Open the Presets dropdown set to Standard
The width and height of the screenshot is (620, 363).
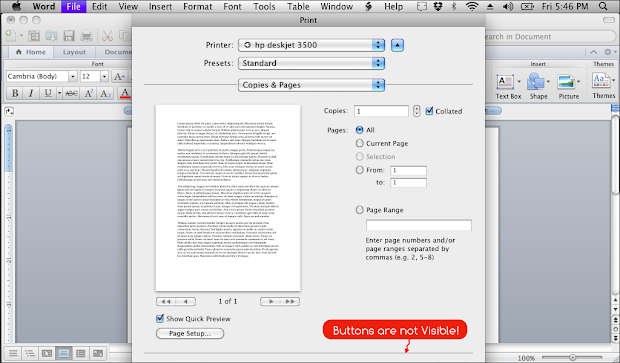[x=311, y=63]
